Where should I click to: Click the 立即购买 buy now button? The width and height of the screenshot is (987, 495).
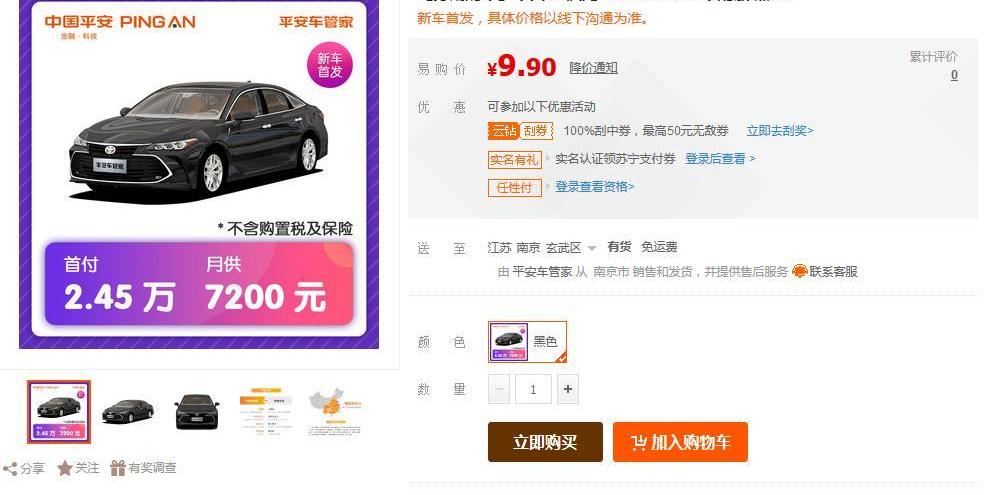click(x=545, y=442)
